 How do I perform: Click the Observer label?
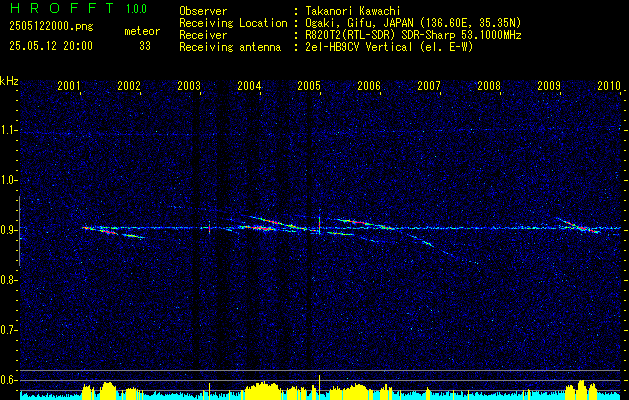pyautogui.click(x=203, y=11)
